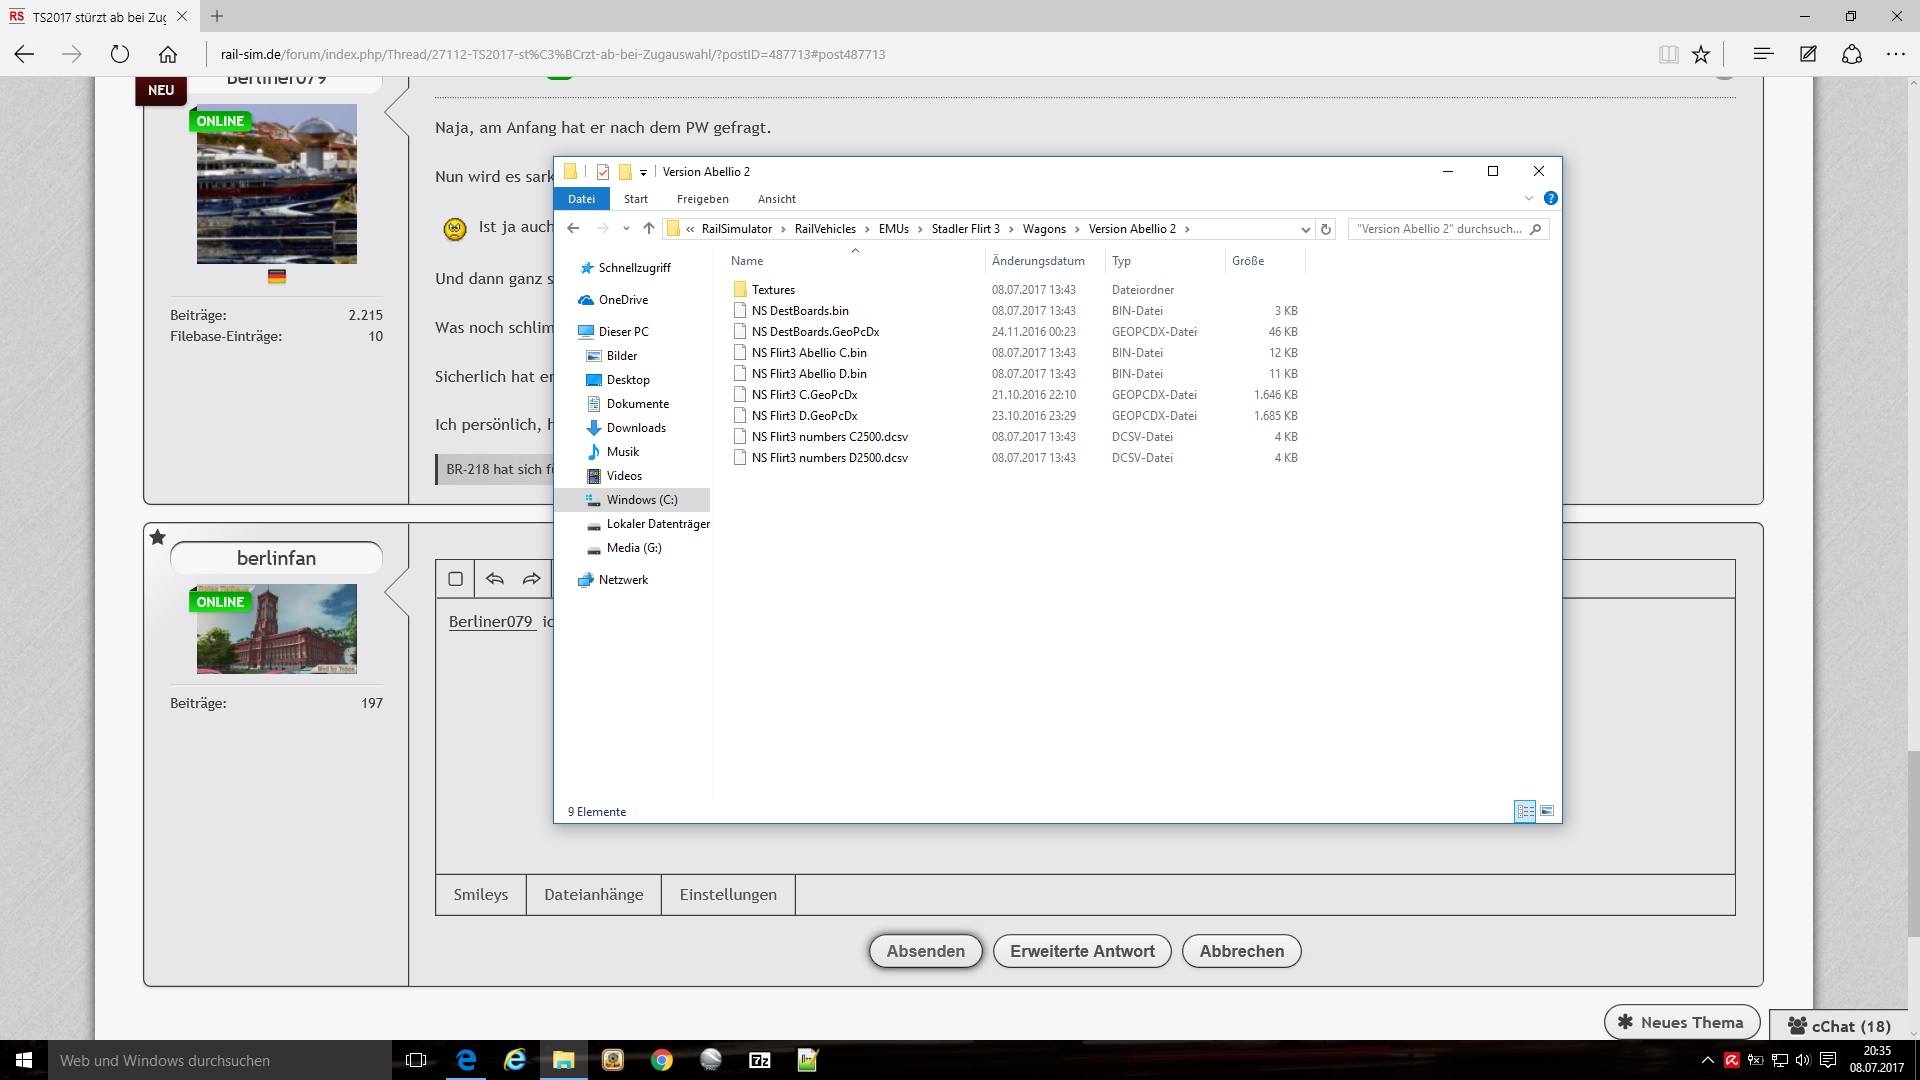Switch to large icons view in Explorer
This screenshot has height=1080, width=1920.
tap(1547, 811)
